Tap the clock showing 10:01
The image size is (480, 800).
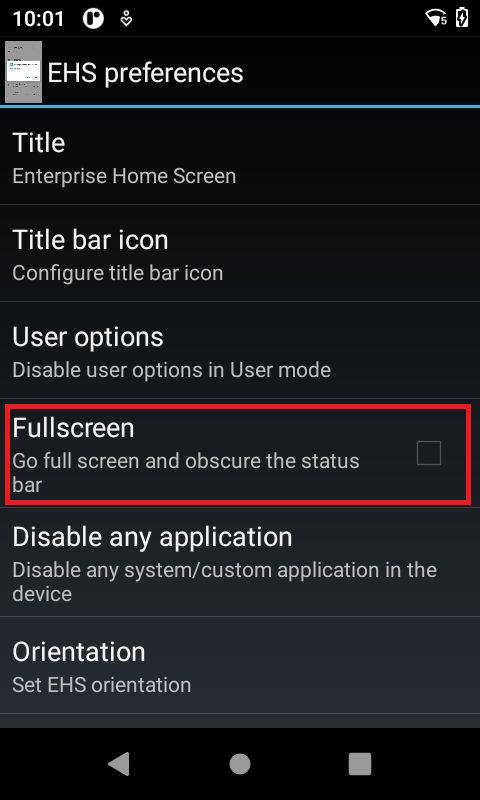tap(38, 19)
